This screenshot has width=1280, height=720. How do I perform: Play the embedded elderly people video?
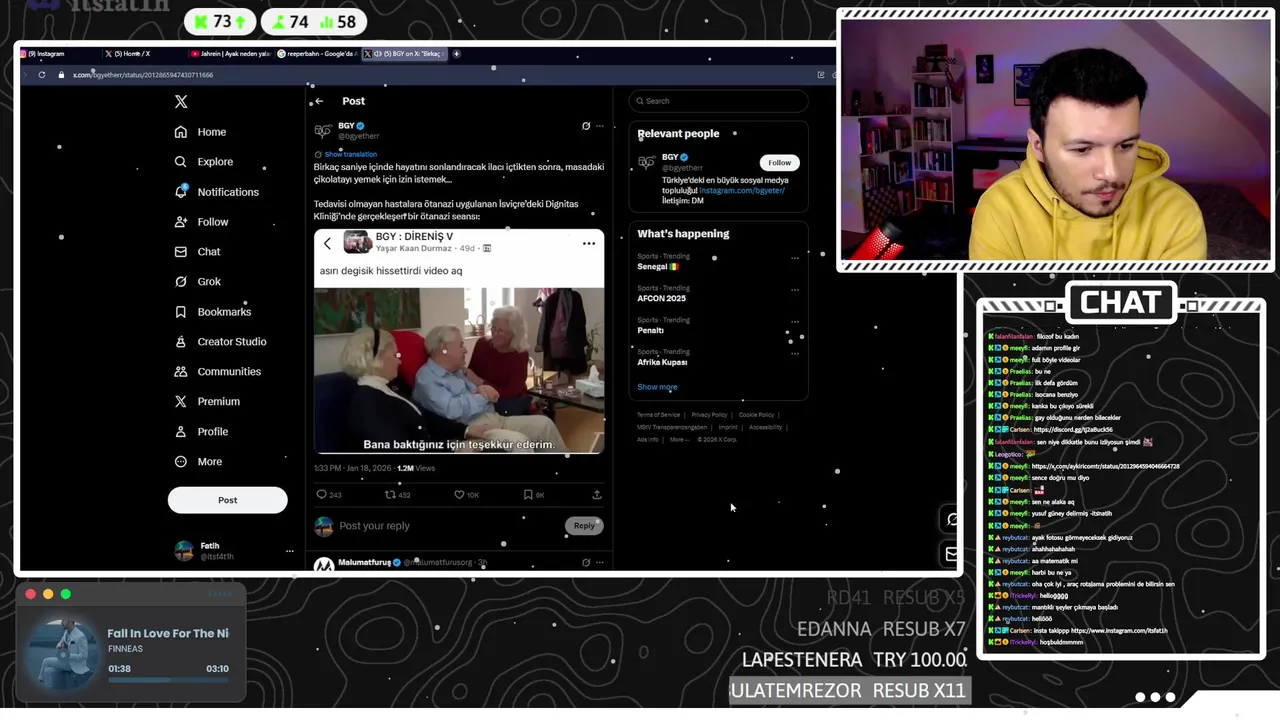point(459,370)
